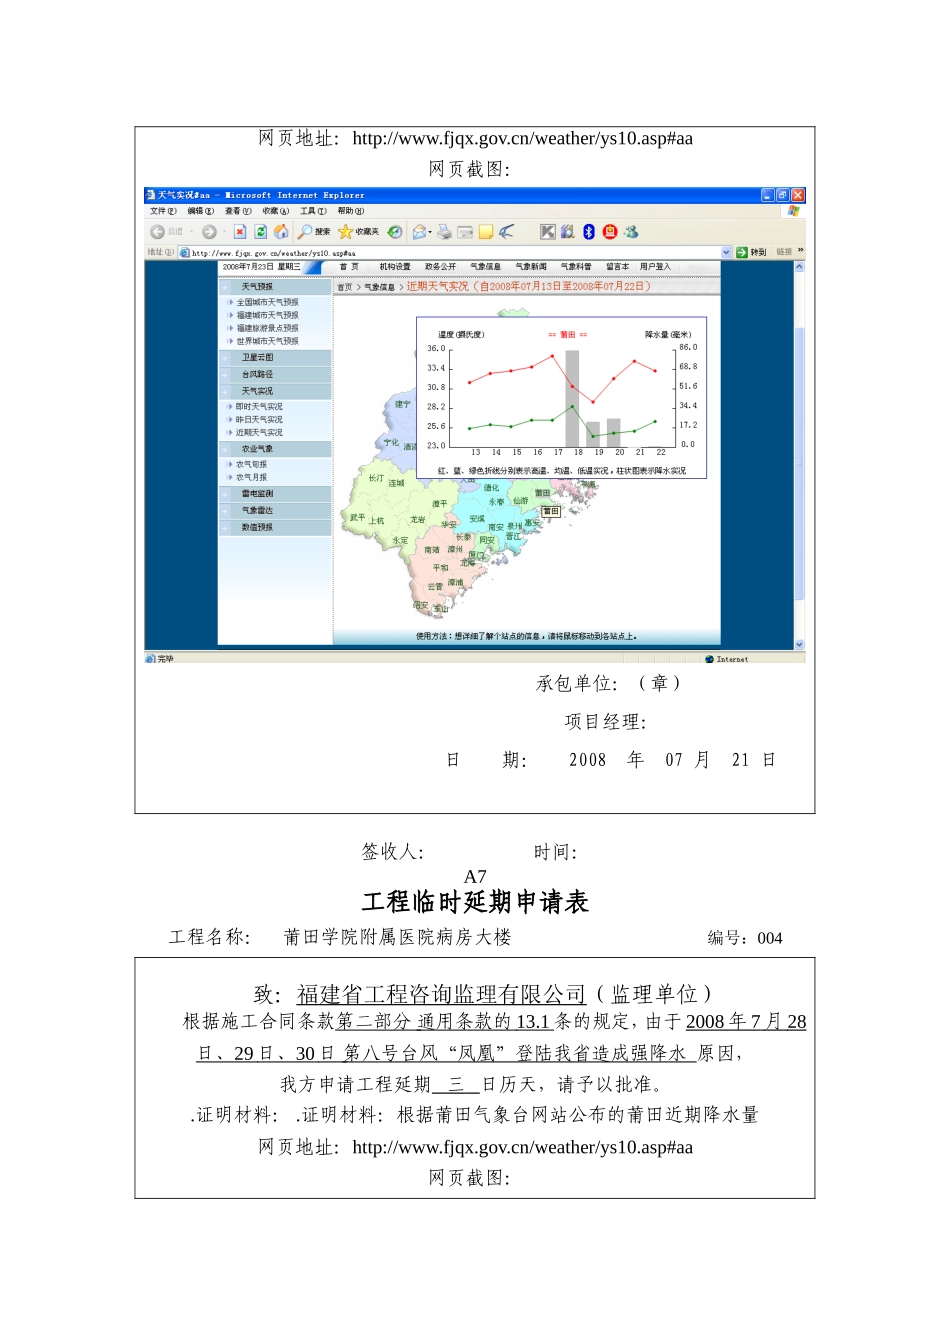The height and width of the screenshot is (1344, 950).
Task: Click the IE Forward arrow button
Action: [x=209, y=232]
